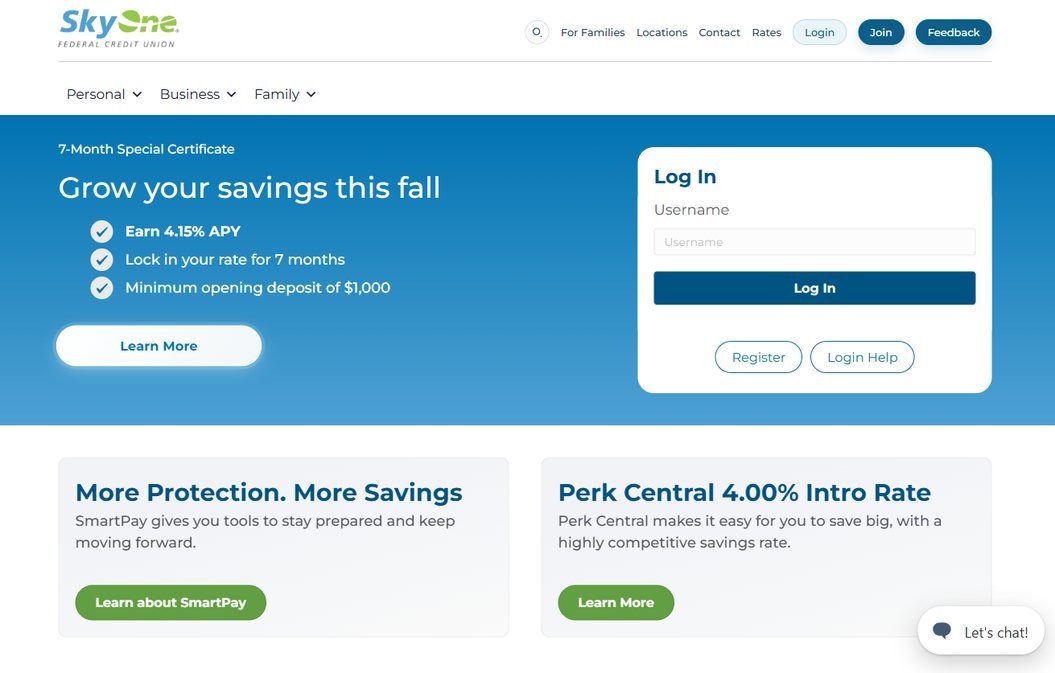Screen dimensions: 1055x673
Task: Click checkmark icon beside Earn 4.15% APY
Action: [102, 232]
